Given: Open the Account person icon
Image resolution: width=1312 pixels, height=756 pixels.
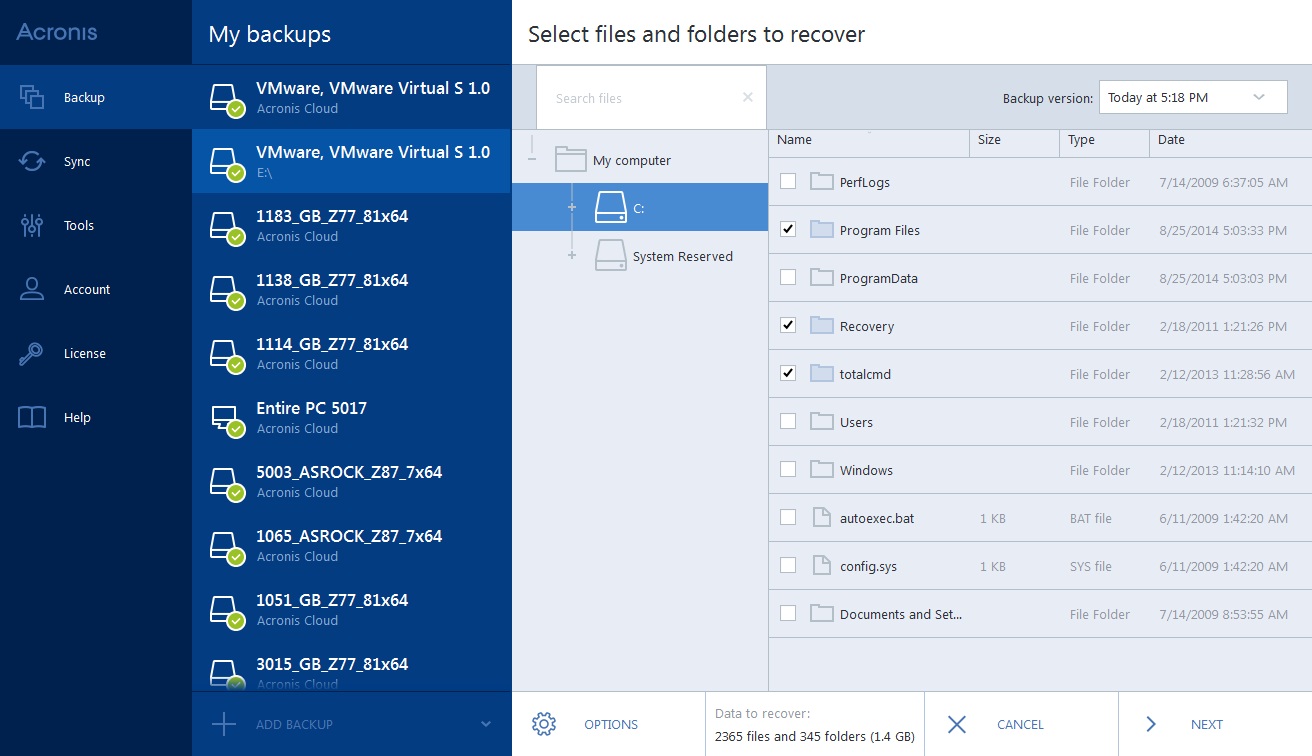Looking at the screenshot, I should point(32,289).
